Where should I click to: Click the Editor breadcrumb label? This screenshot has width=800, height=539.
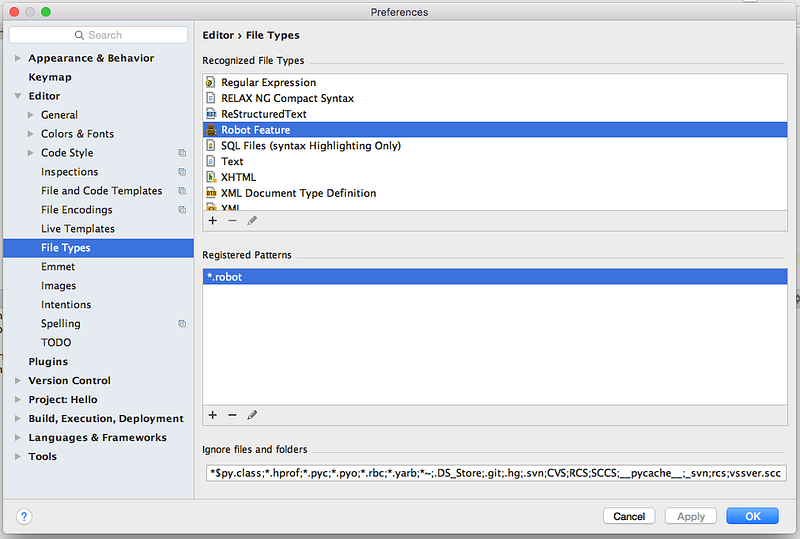[218, 35]
